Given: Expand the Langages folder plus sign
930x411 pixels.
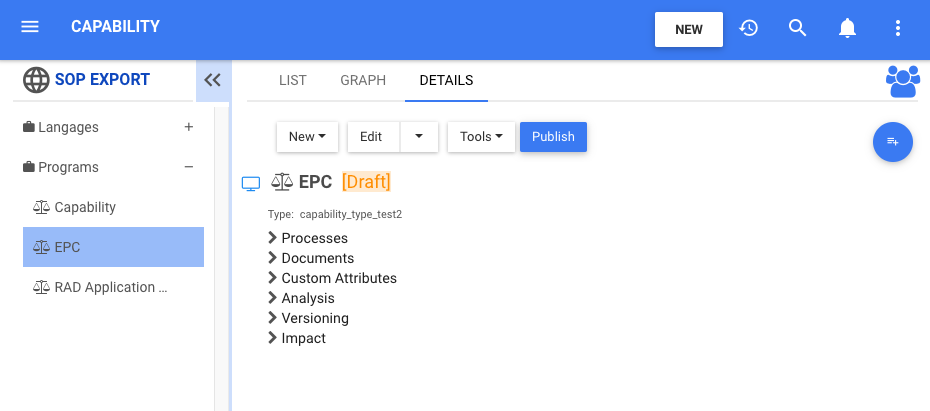Looking at the screenshot, I should 189,127.
